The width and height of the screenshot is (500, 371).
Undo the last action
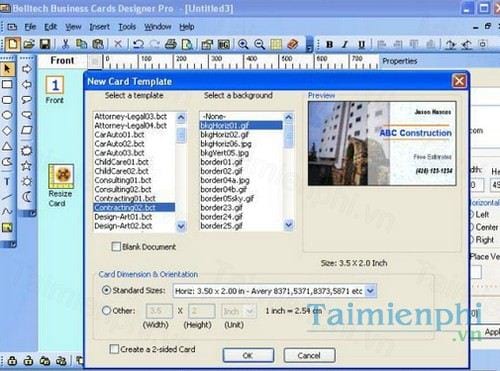coord(138,44)
